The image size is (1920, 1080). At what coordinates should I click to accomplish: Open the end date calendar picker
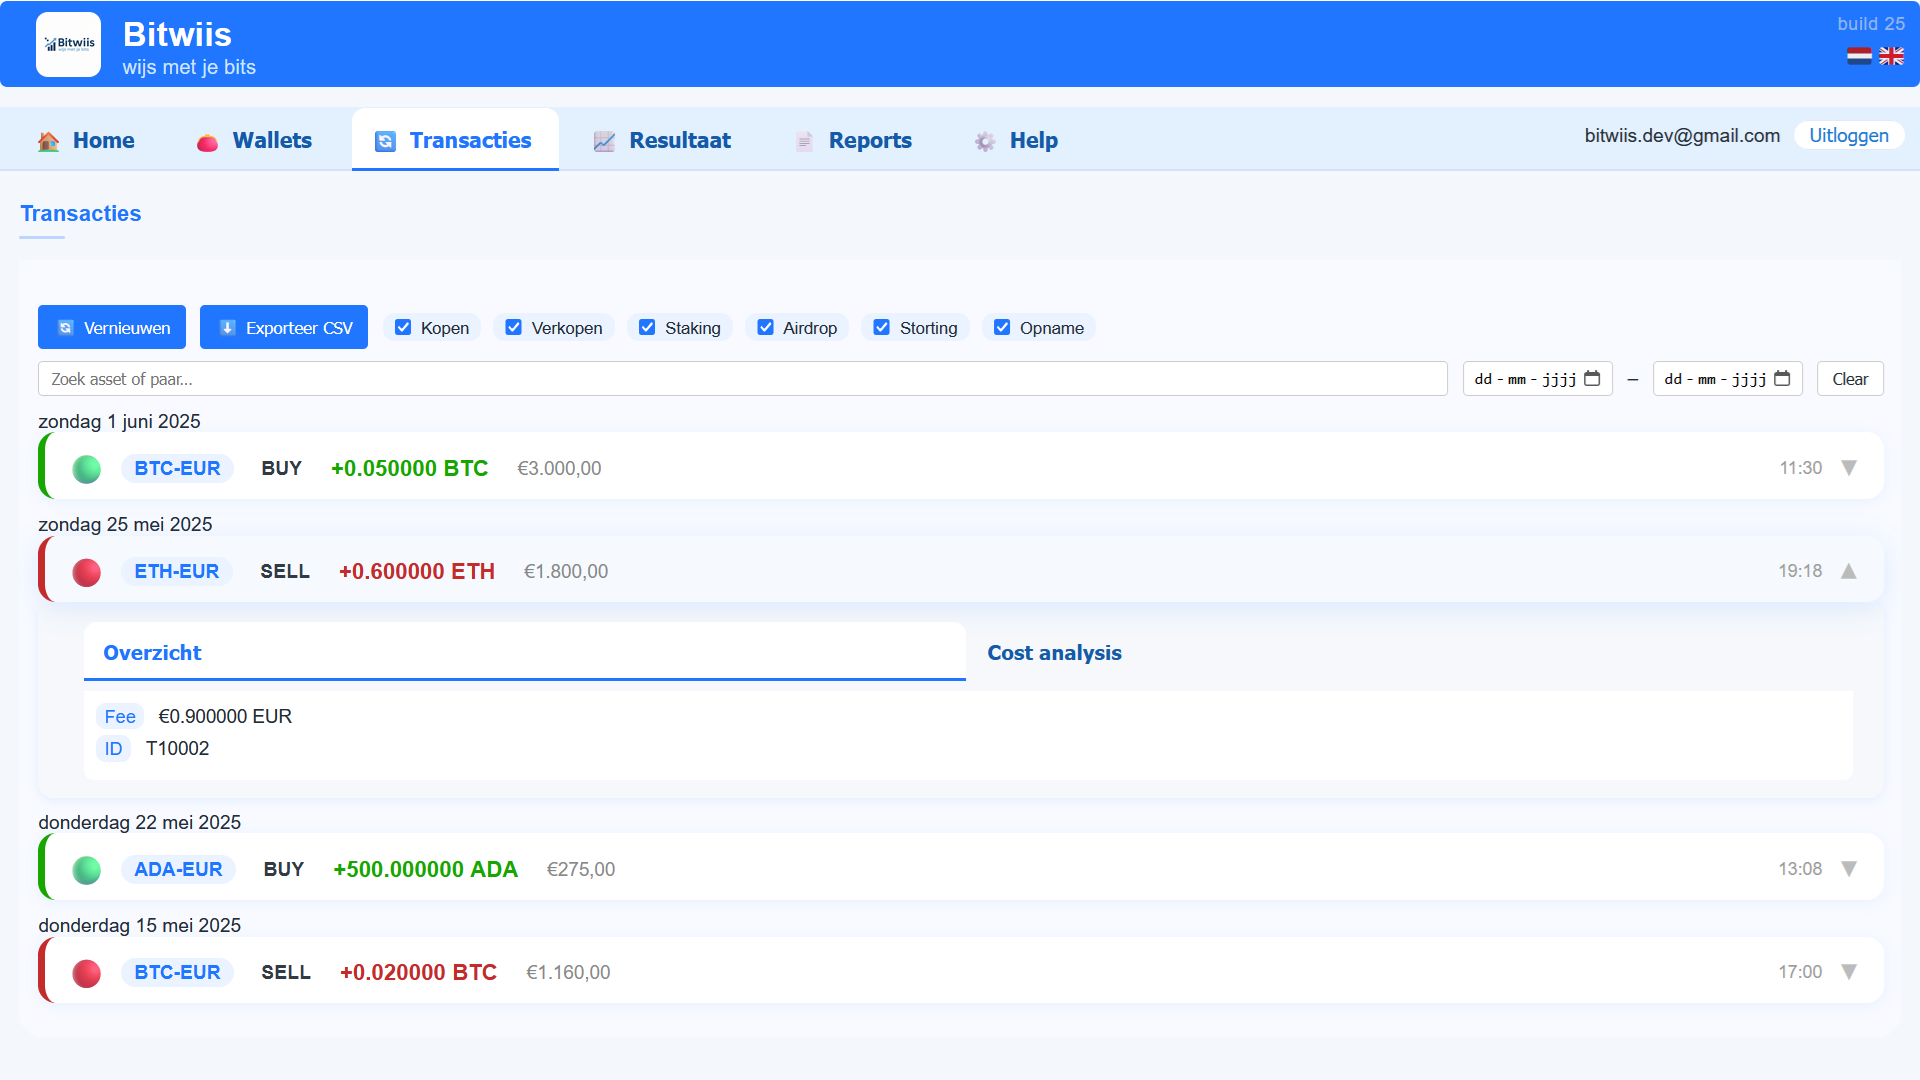1782,379
